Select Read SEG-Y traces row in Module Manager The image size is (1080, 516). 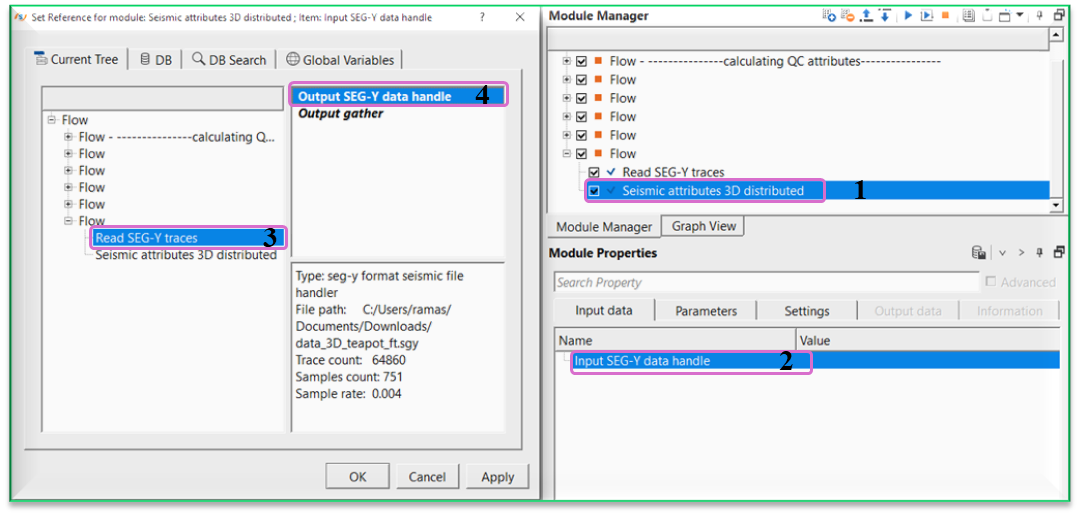coord(673,172)
